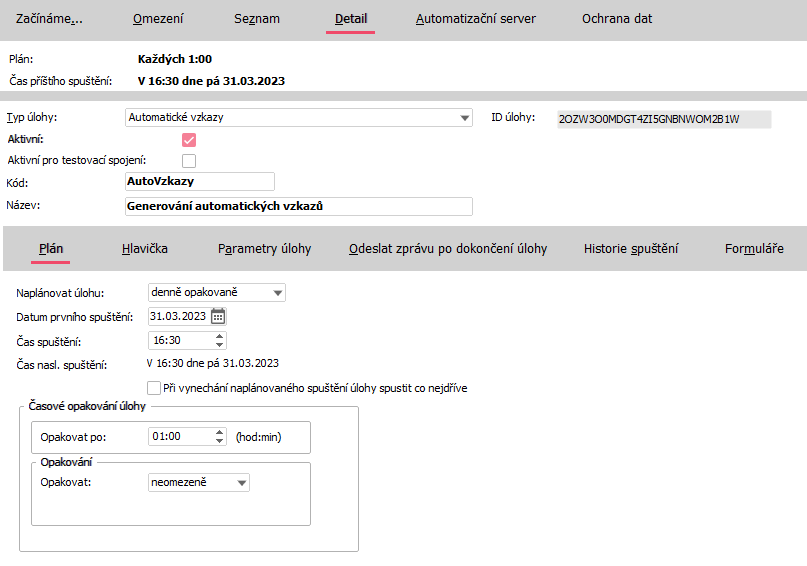Select the Parametry úlohy subtab
This screenshot has width=807, height=566.
[x=264, y=249]
